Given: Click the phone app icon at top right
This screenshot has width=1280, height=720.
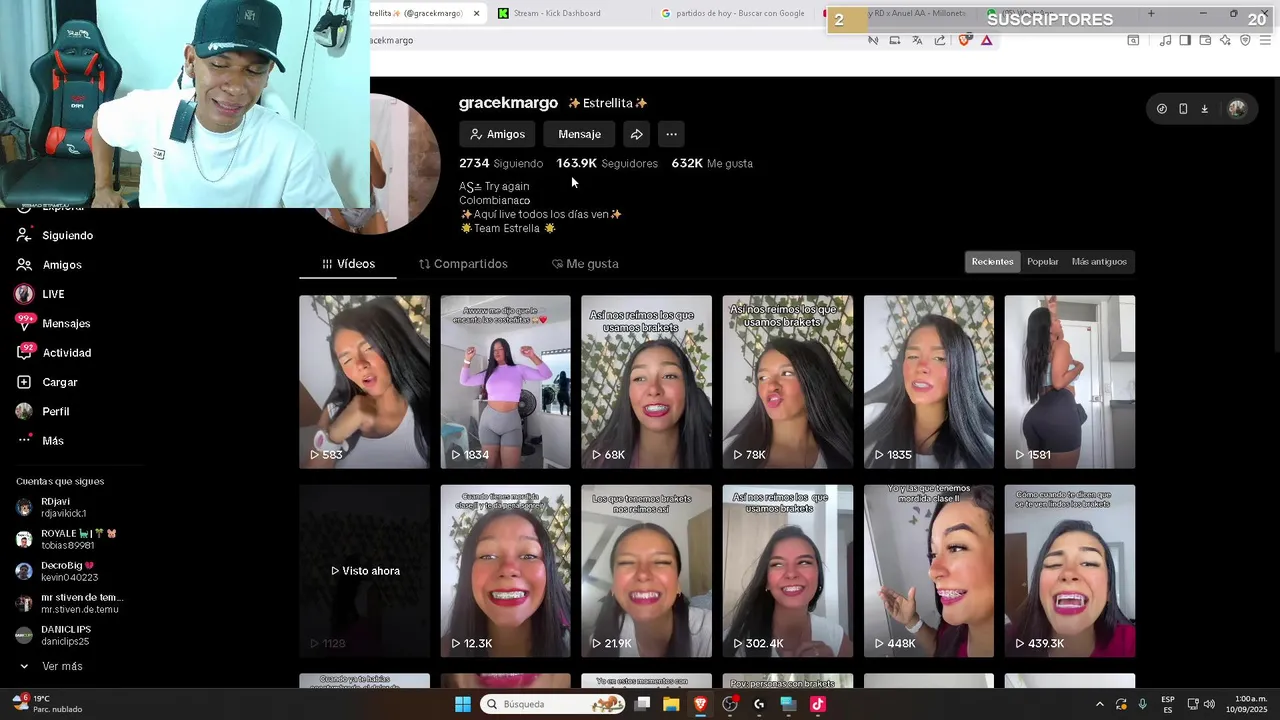Looking at the screenshot, I should coord(1183,109).
